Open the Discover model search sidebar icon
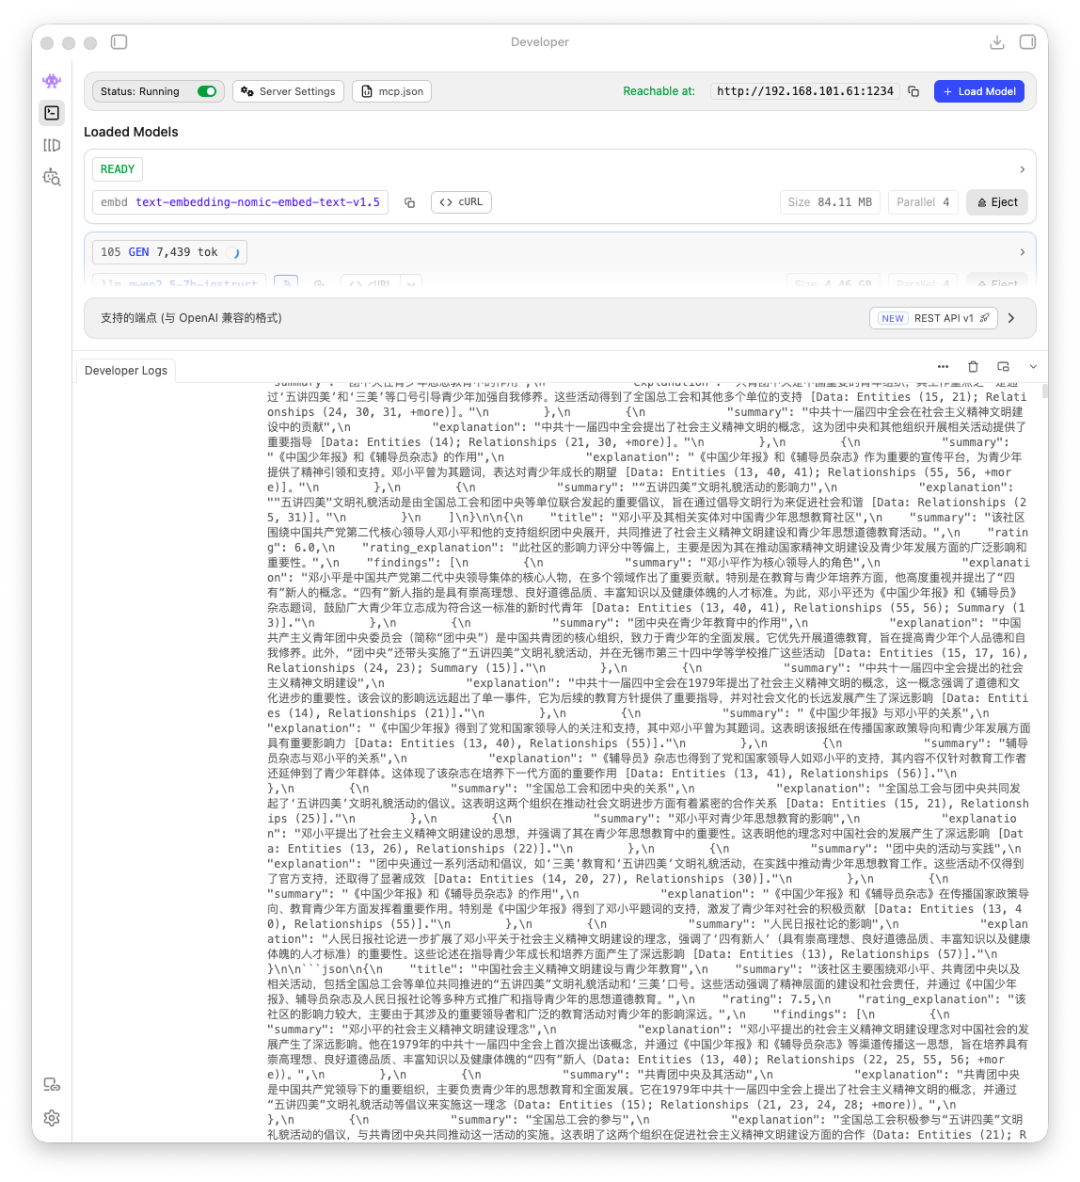 [52, 178]
